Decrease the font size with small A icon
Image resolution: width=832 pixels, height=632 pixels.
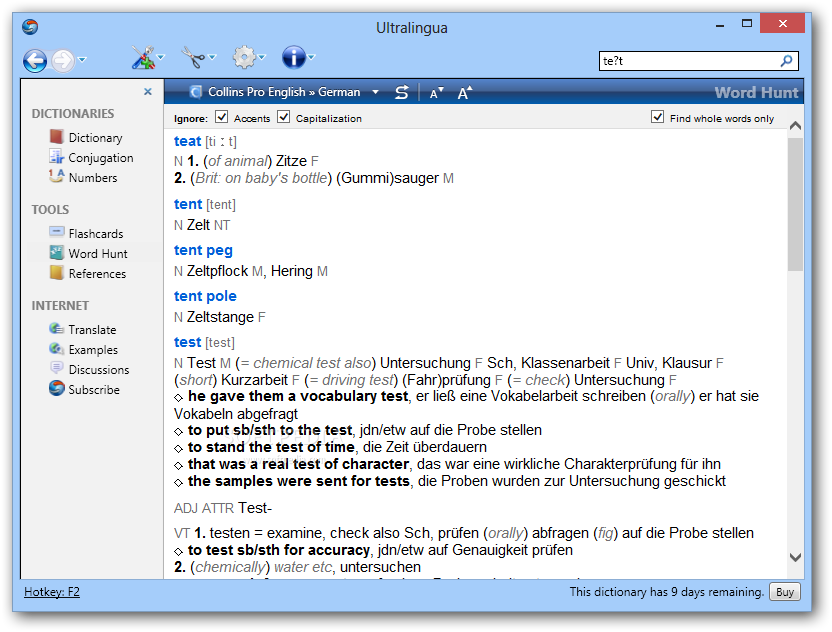coord(436,93)
